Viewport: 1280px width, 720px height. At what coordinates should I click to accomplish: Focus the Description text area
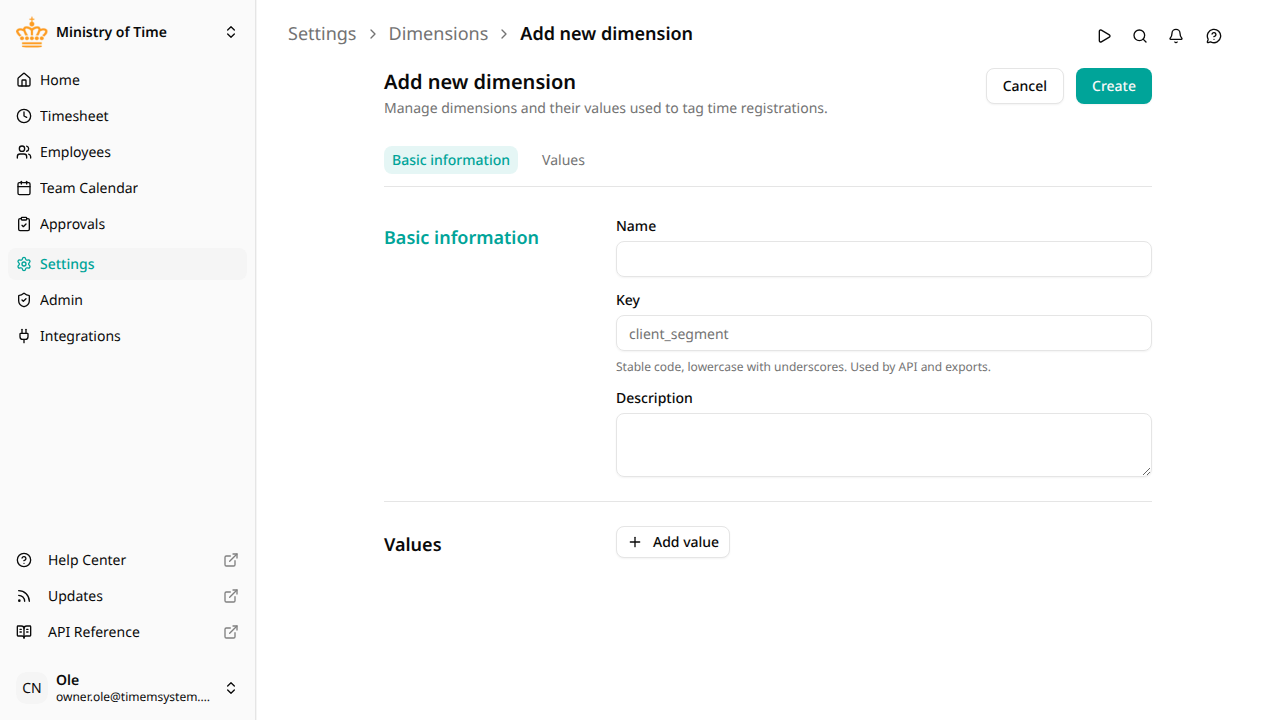[x=884, y=445]
